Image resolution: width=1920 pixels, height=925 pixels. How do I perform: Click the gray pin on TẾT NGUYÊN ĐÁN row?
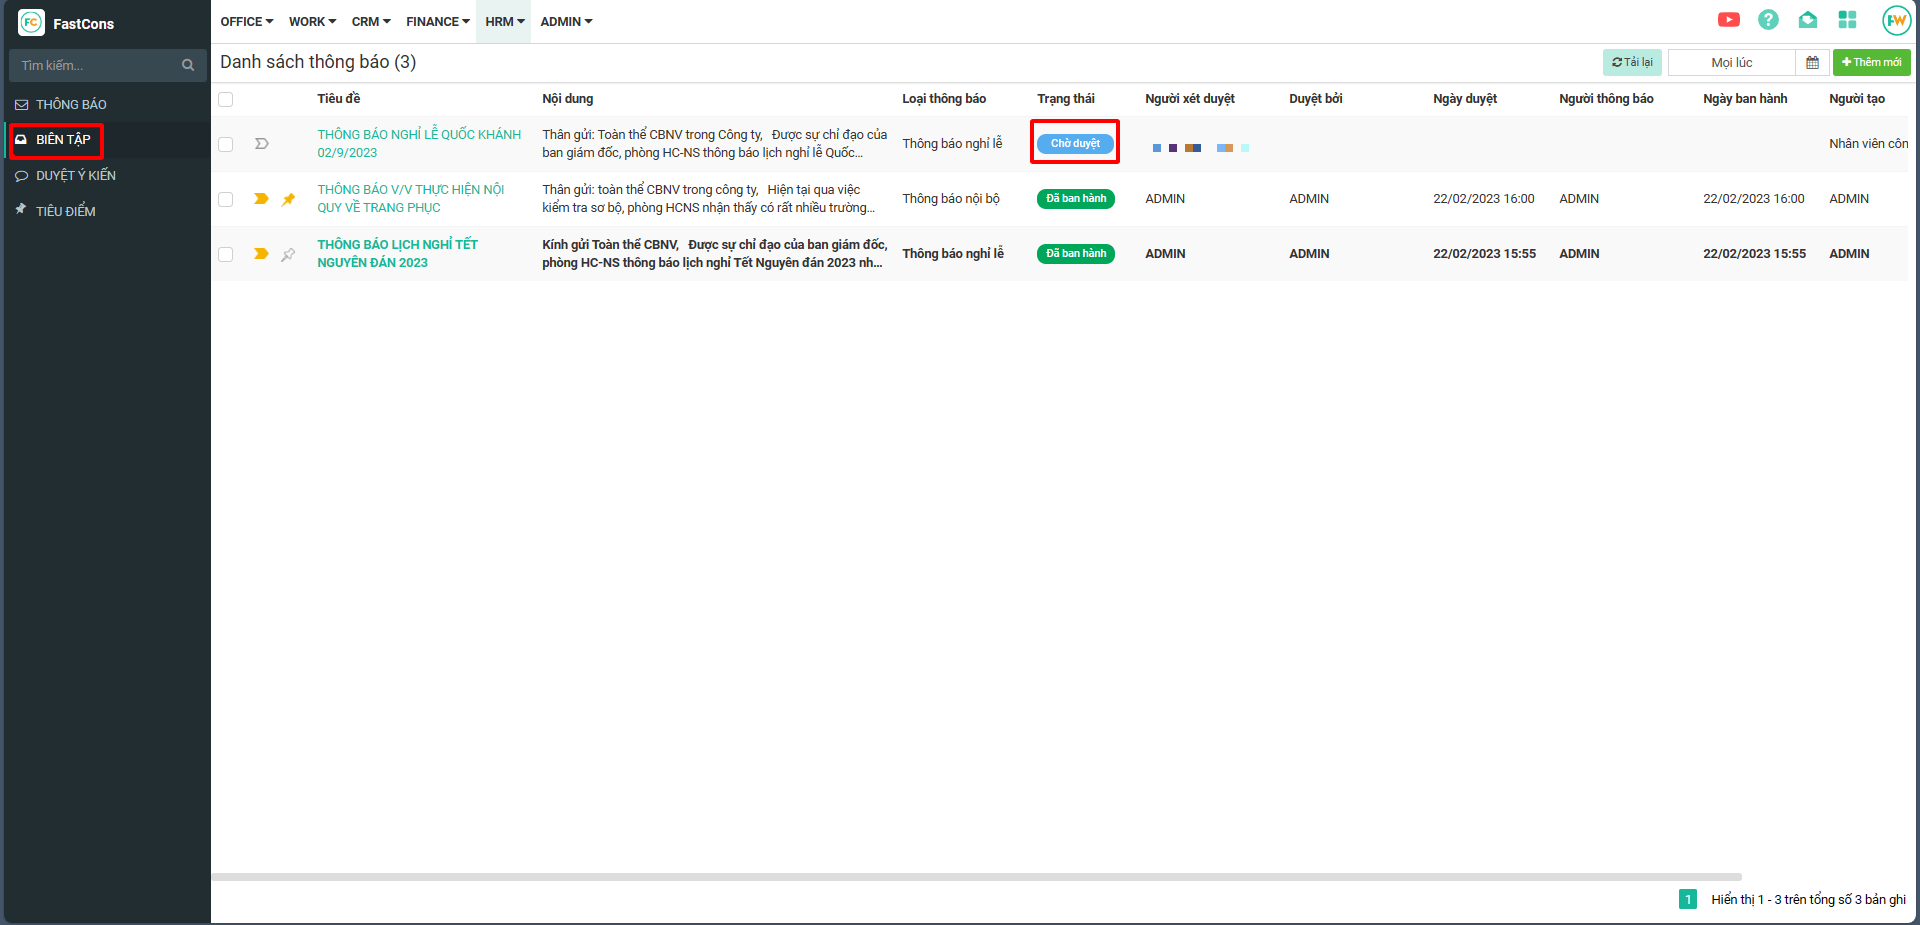click(x=288, y=254)
